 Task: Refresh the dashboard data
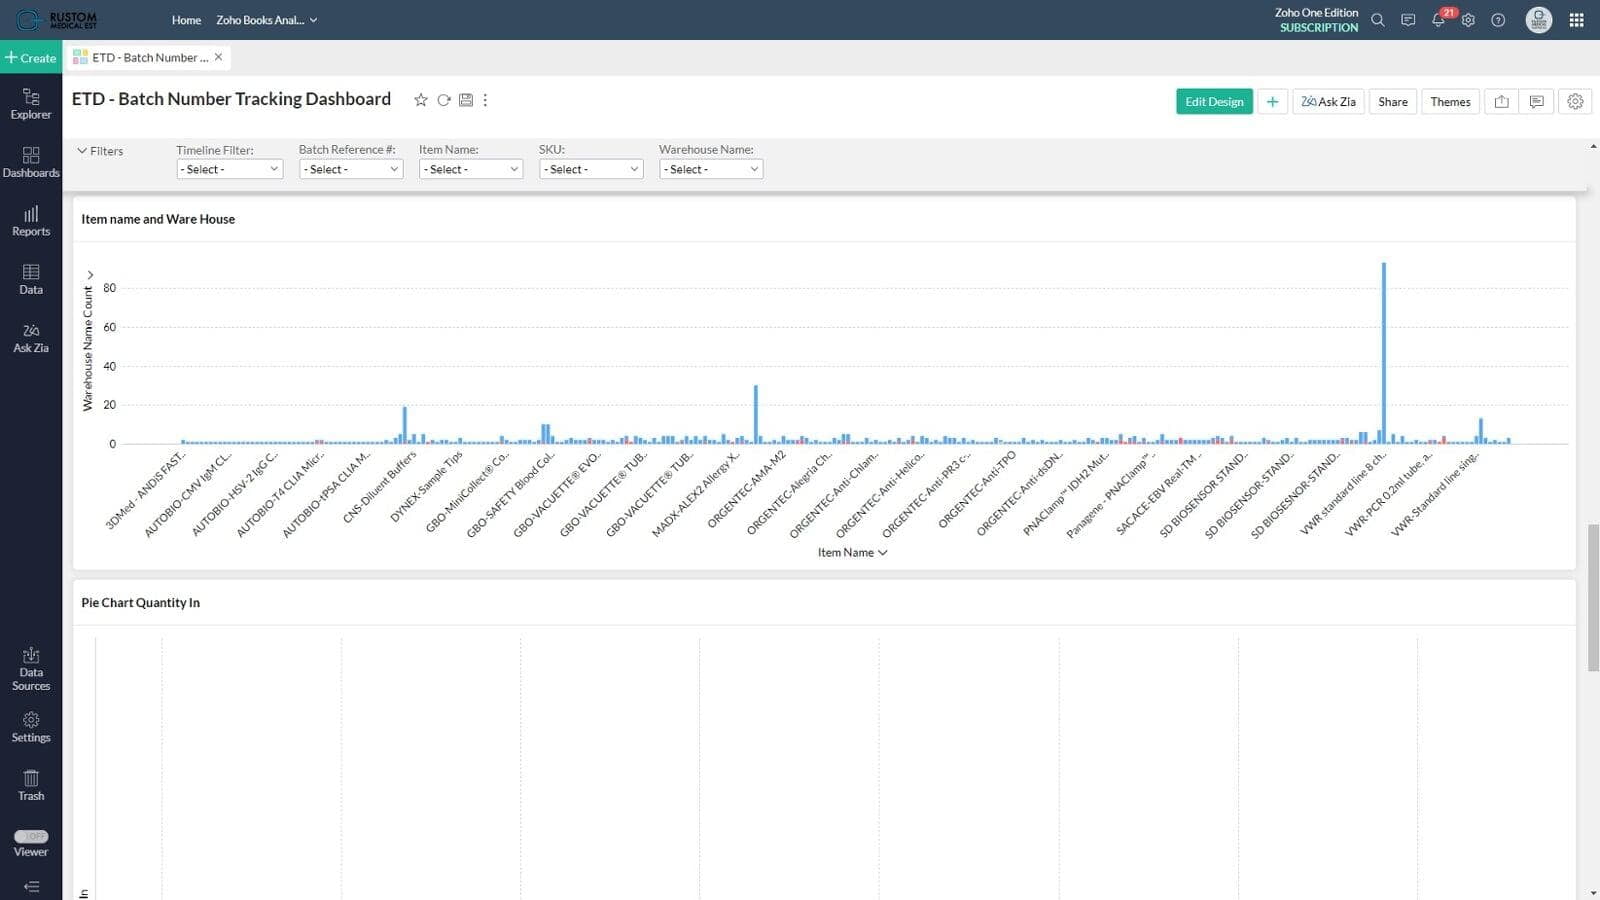(x=444, y=100)
